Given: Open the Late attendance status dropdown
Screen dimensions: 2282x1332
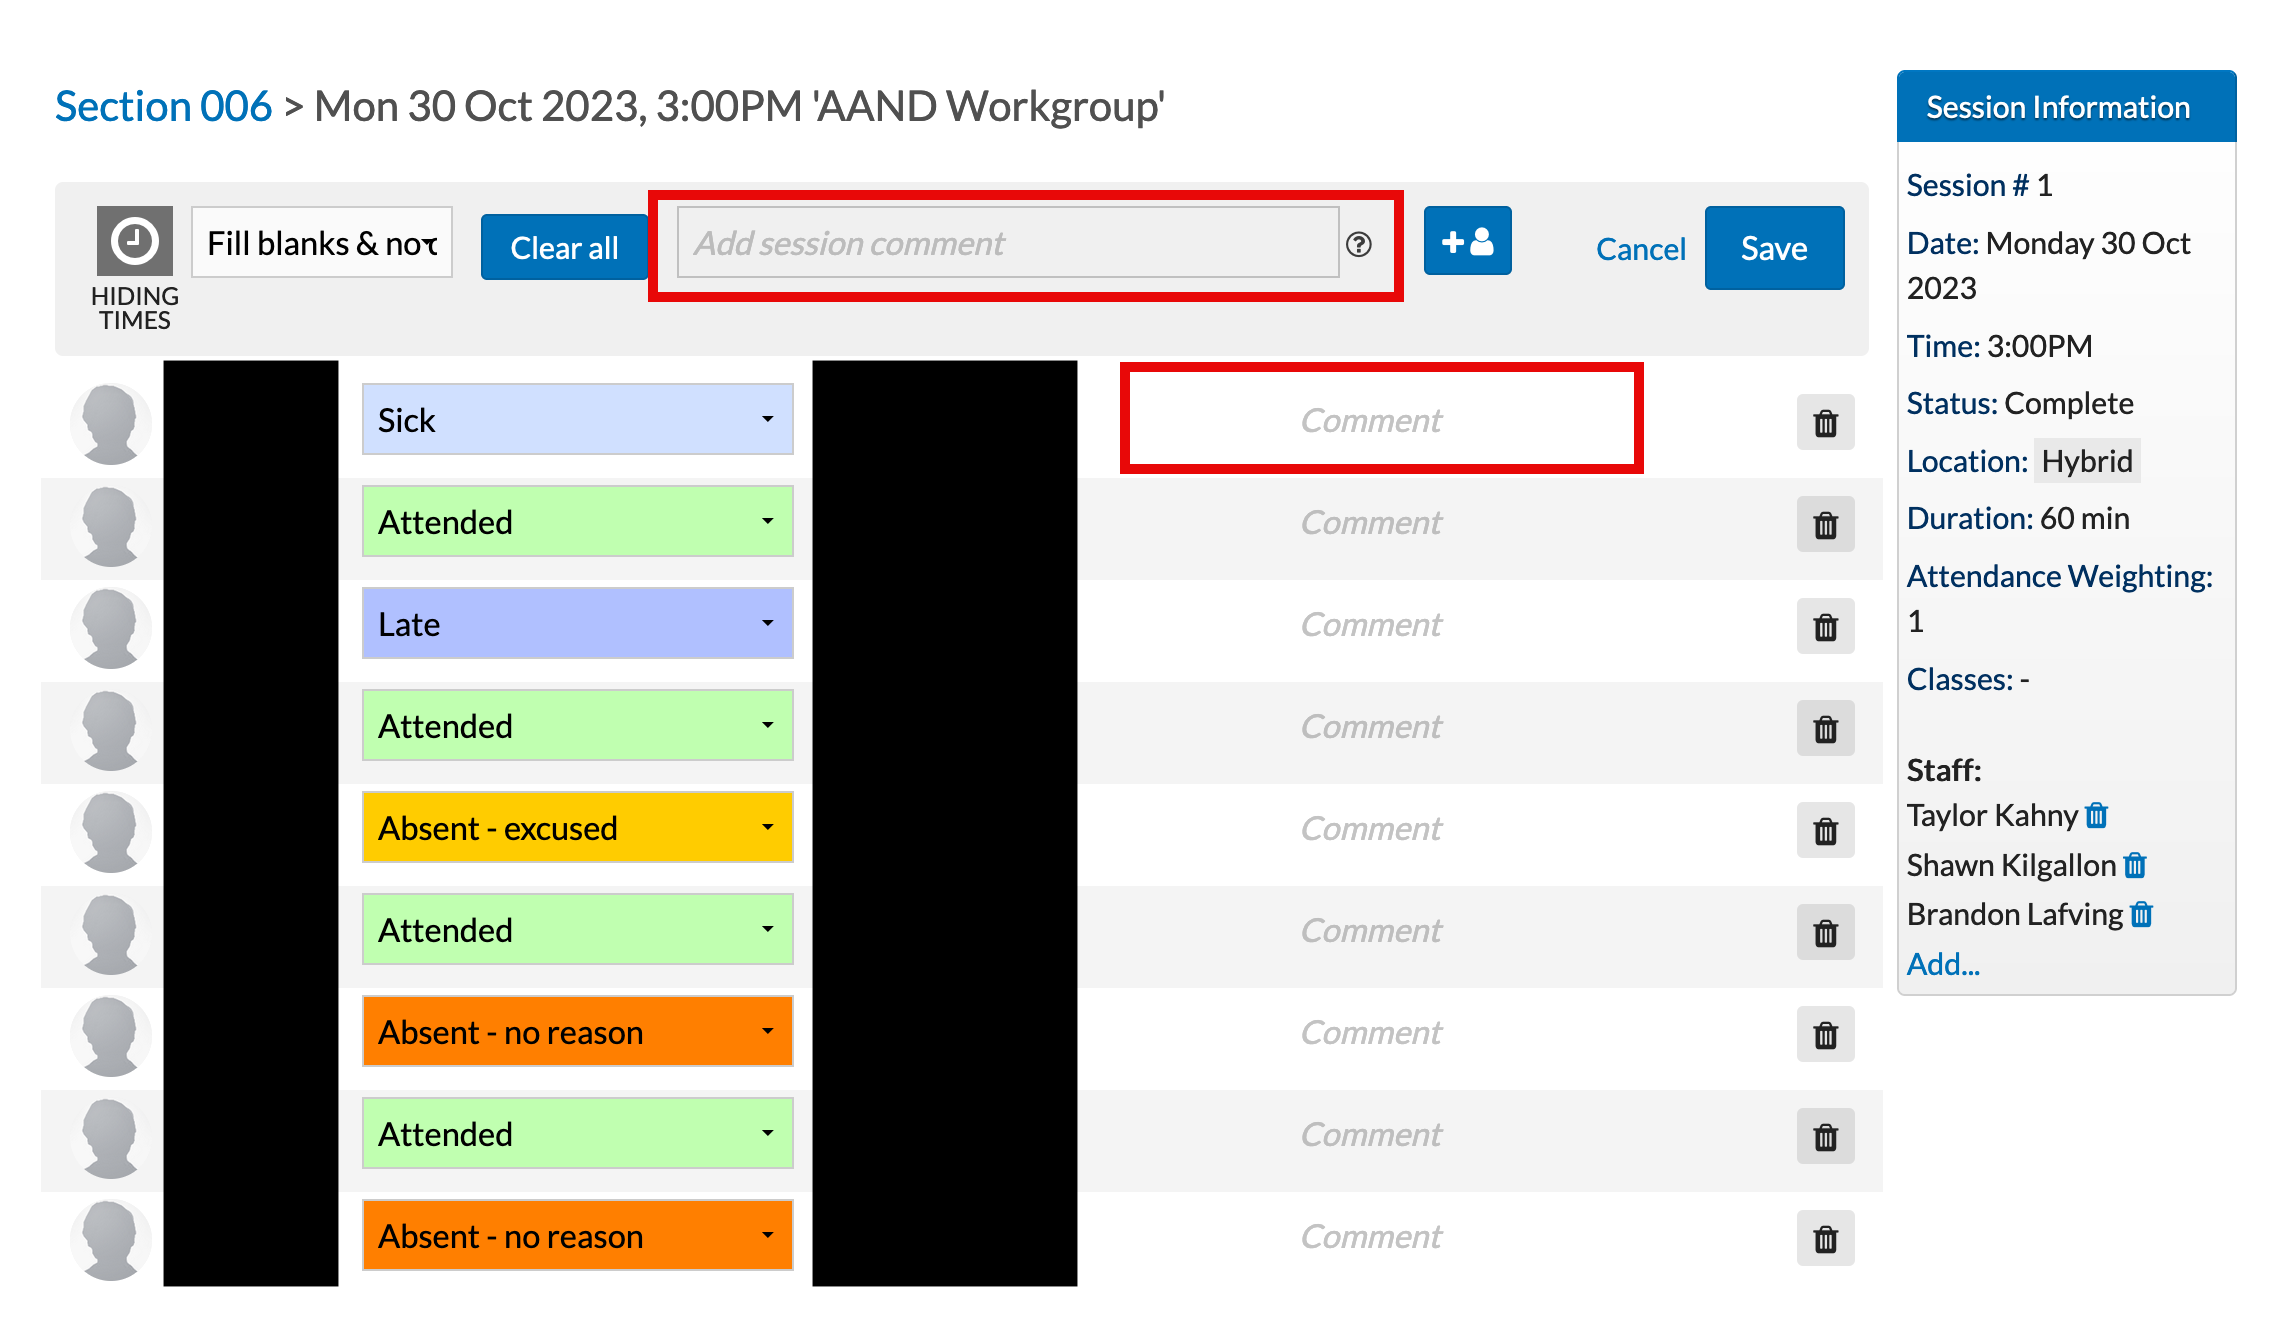Looking at the screenshot, I should coord(577,624).
